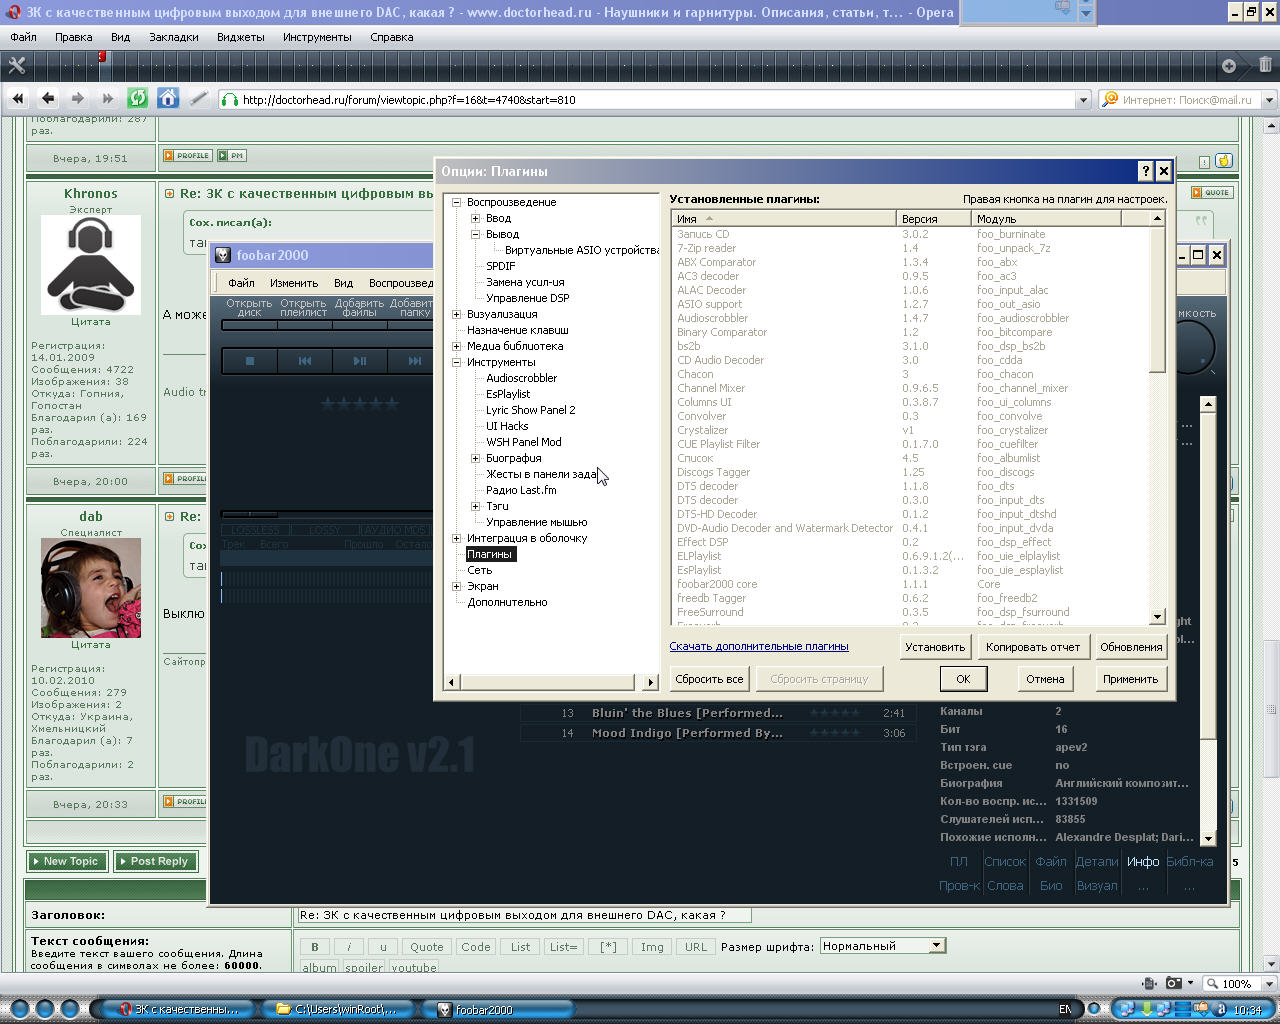Screen dimensions: 1280x1024
Task: Click the foobar2000 Stop playback button
Action: 250,361
